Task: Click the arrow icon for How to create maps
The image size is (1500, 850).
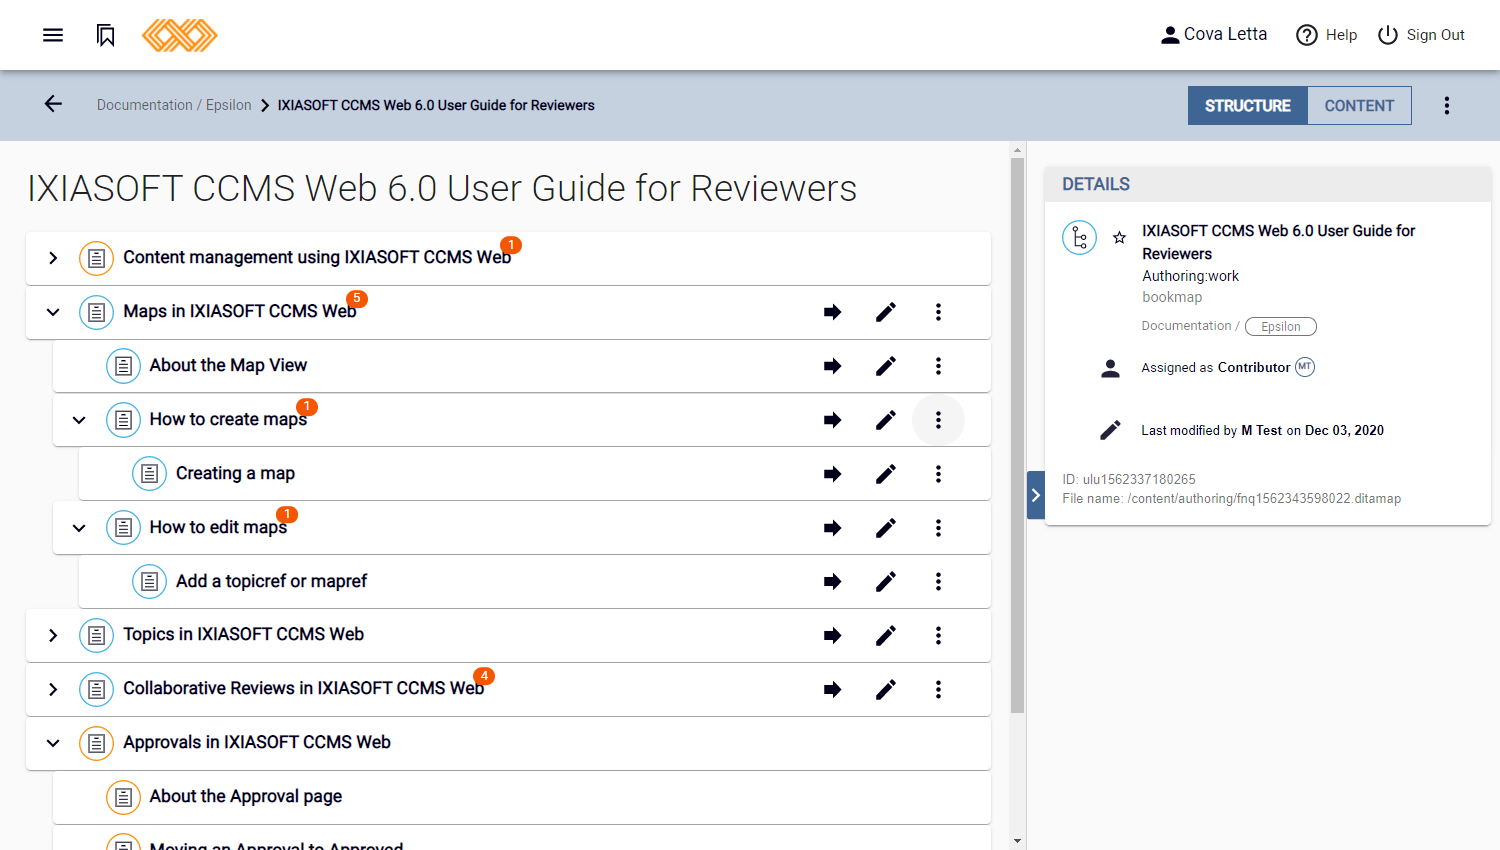Action: point(832,420)
